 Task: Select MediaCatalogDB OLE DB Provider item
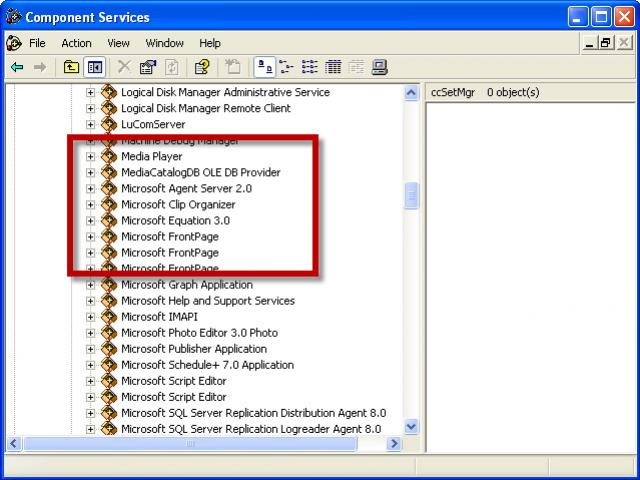200,173
